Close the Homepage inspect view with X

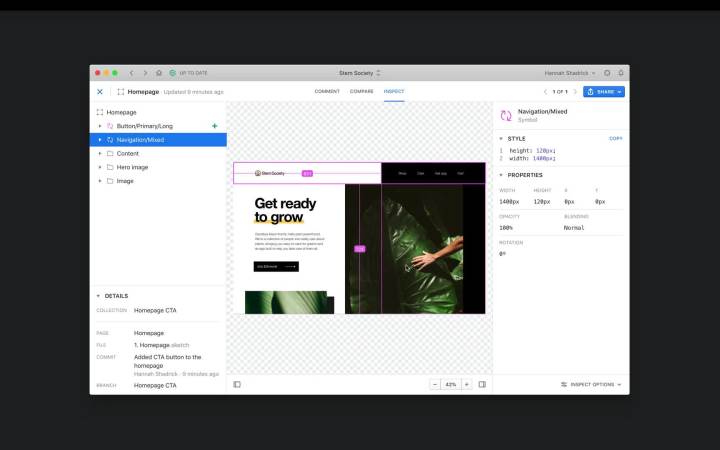(100, 92)
